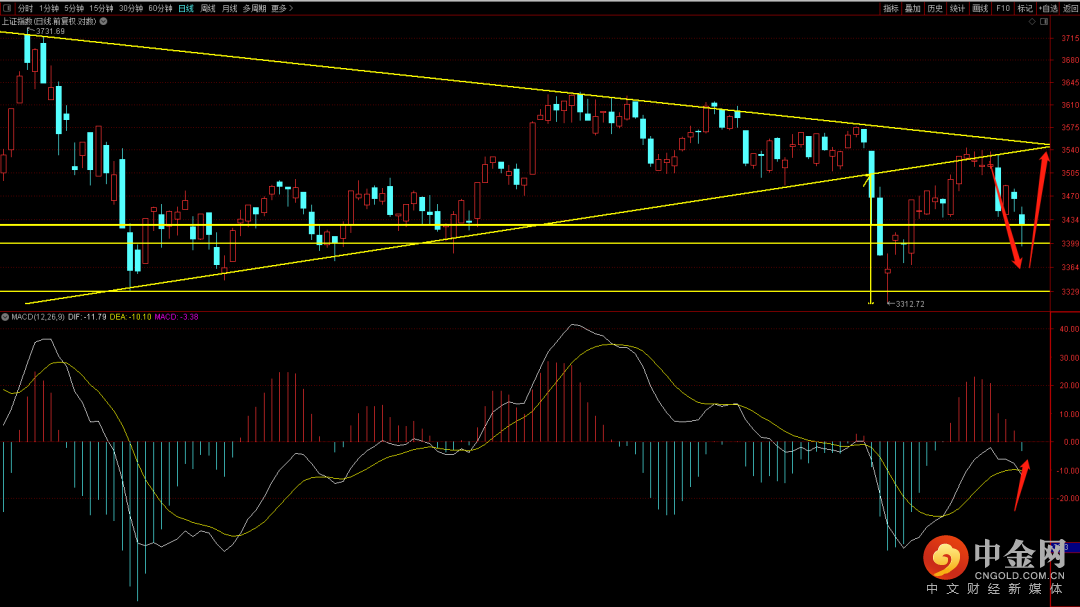Click the diamond icon above the price axis

tap(1032, 22)
